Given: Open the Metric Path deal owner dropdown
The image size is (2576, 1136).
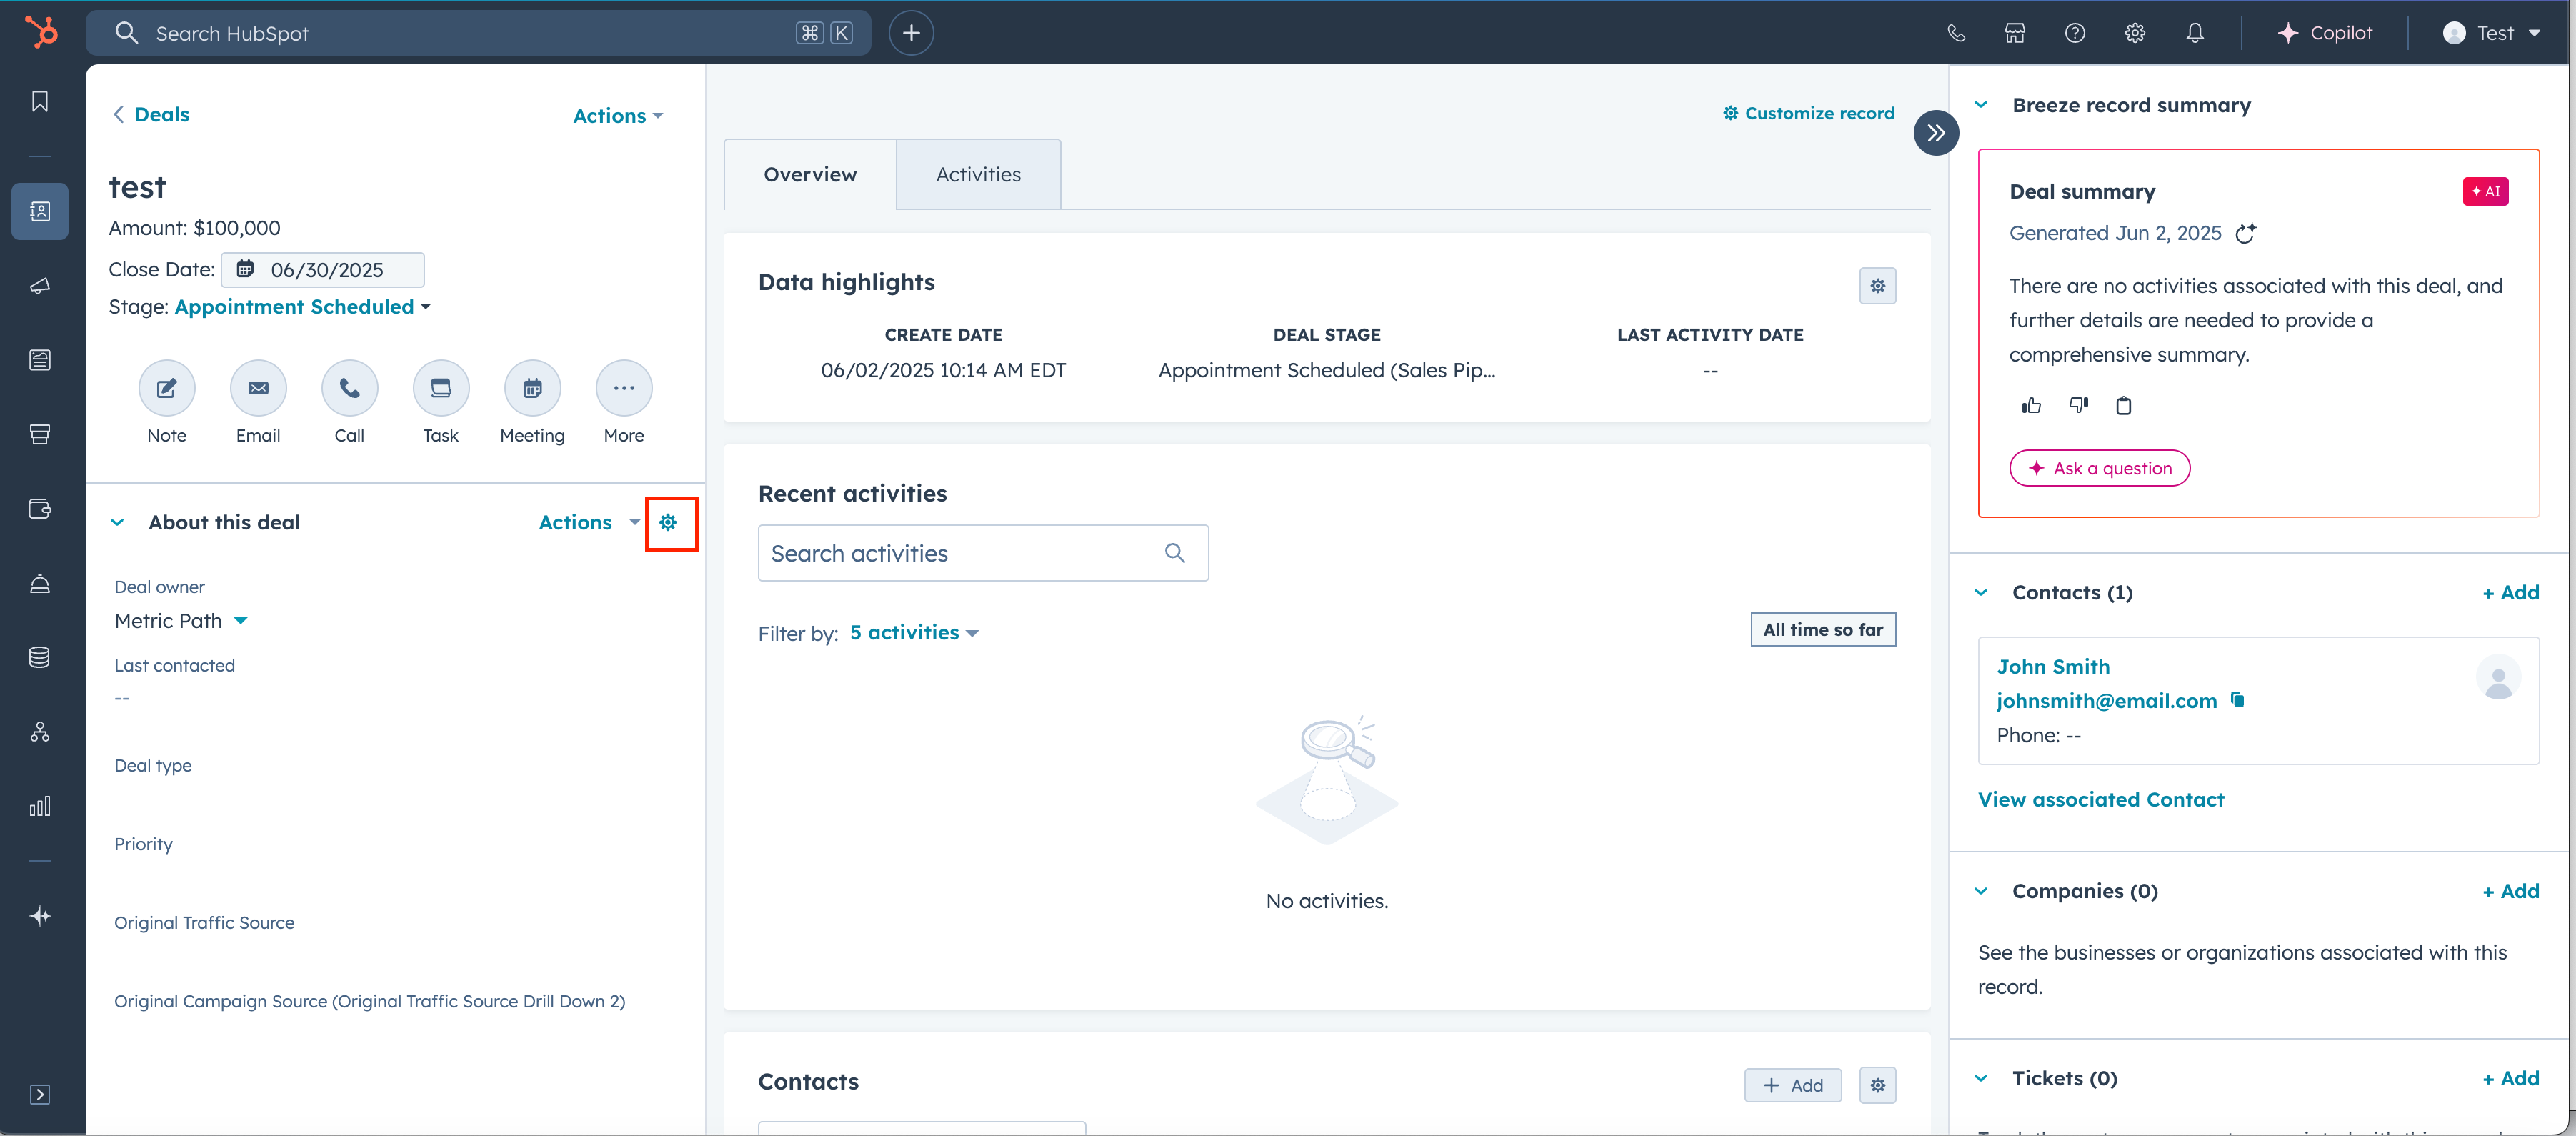Looking at the screenshot, I should [x=181, y=621].
